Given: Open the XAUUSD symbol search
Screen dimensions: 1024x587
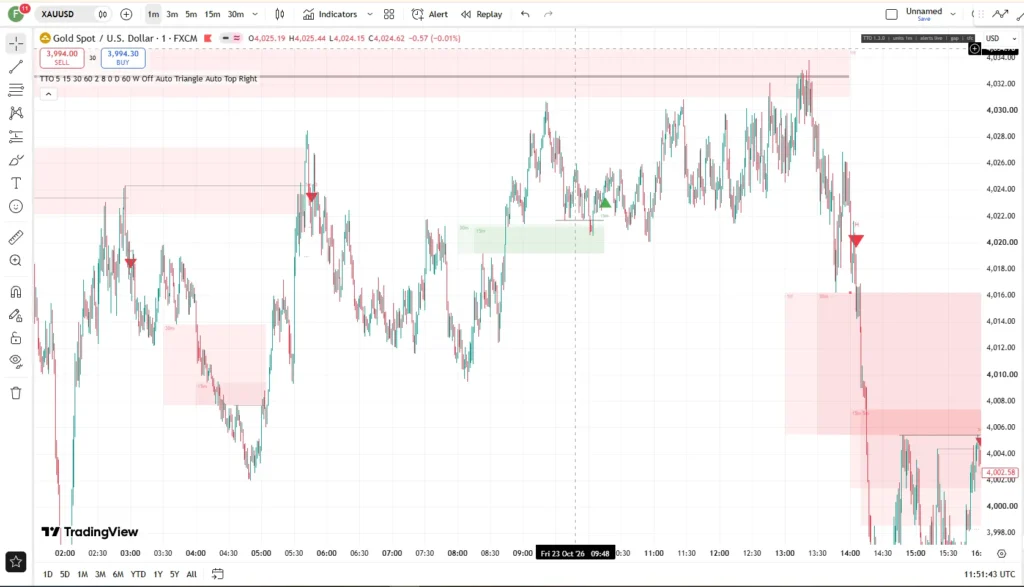Looking at the screenshot, I should click(57, 14).
